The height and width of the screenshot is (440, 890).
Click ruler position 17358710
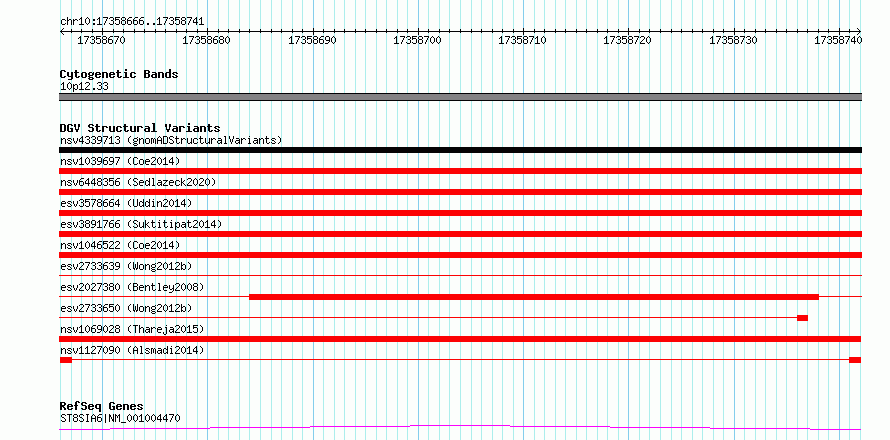point(523,40)
